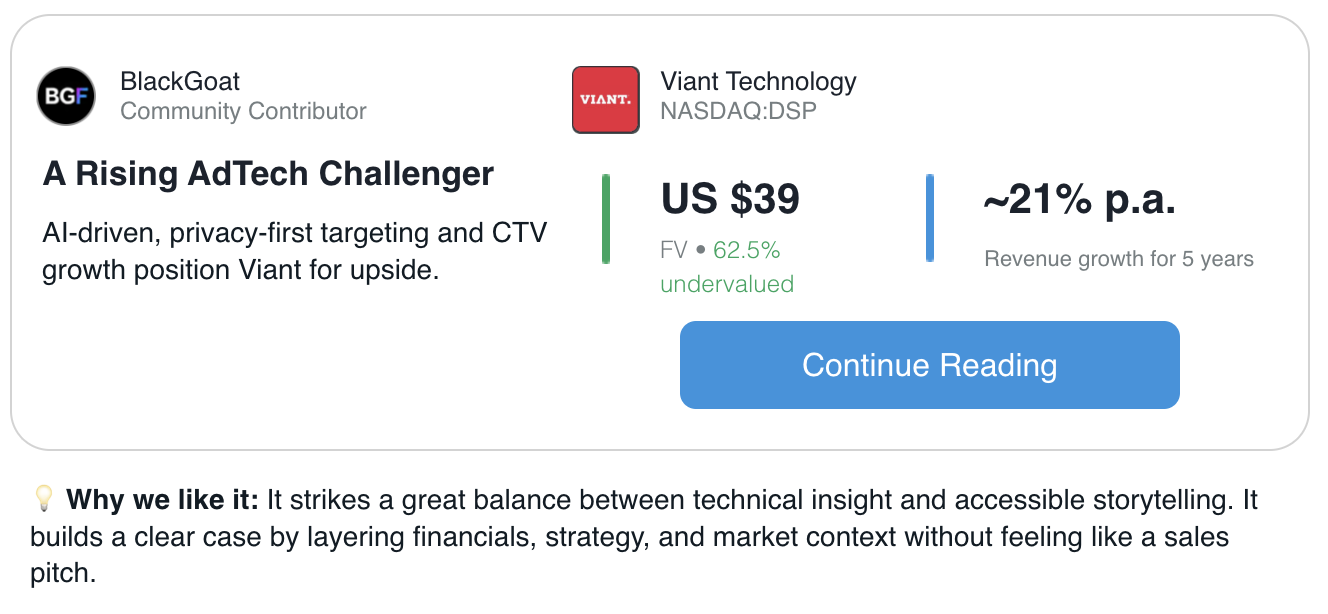1328x614 pixels.
Task: Open the BlackGoat author name
Action: coord(180,81)
